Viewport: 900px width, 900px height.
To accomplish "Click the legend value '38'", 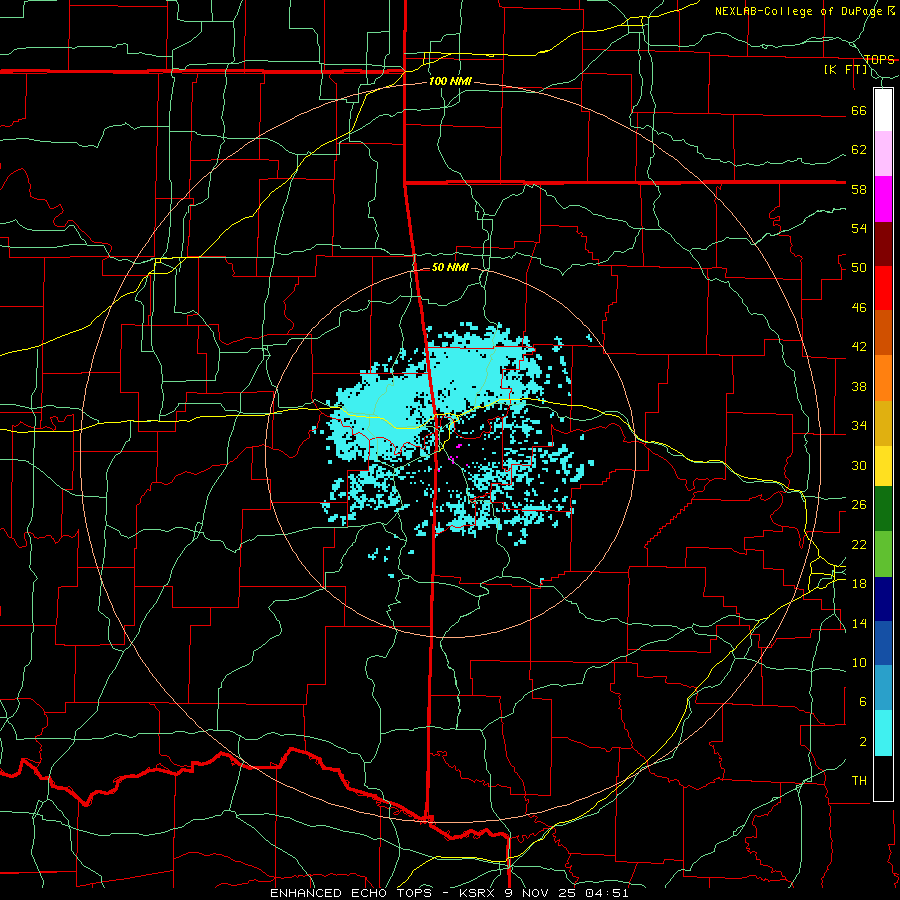I will (x=859, y=386).
